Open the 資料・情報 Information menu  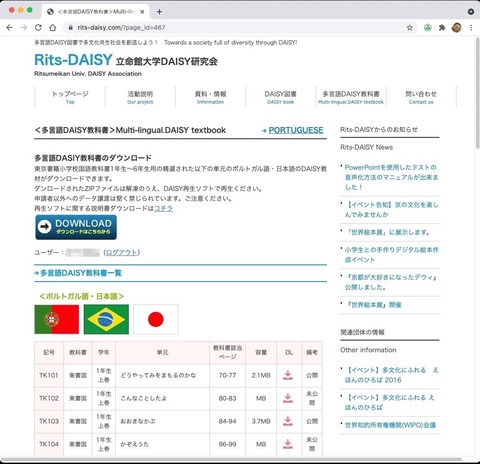coord(210,97)
